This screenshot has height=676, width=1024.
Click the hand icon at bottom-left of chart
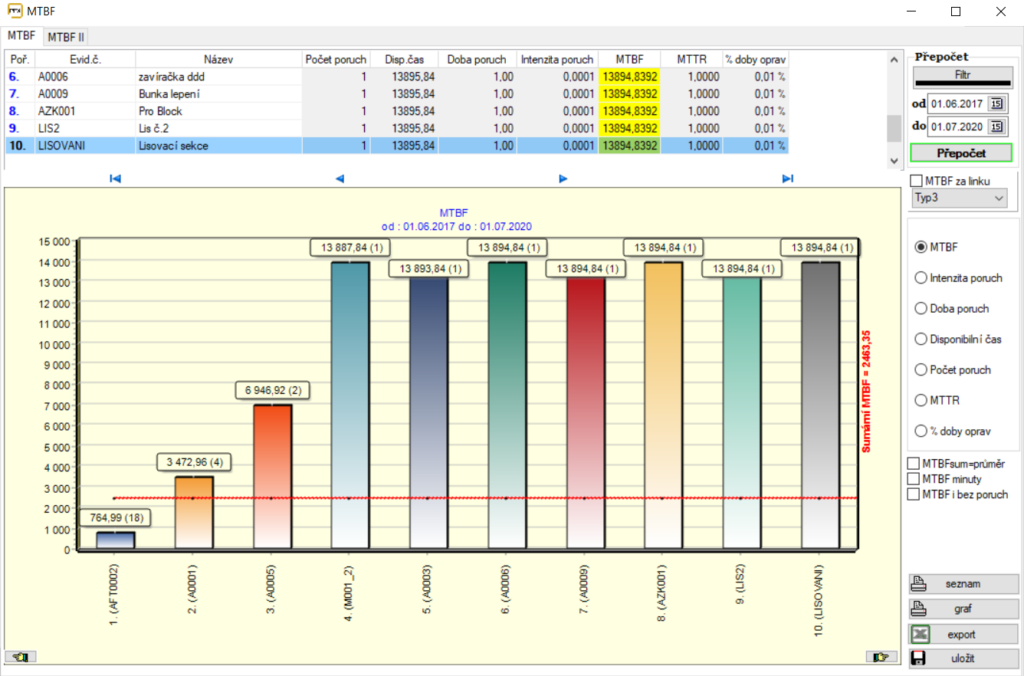click(x=19, y=657)
